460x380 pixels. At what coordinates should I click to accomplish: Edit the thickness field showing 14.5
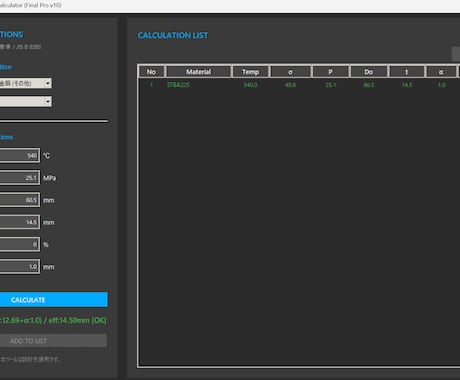pos(20,222)
